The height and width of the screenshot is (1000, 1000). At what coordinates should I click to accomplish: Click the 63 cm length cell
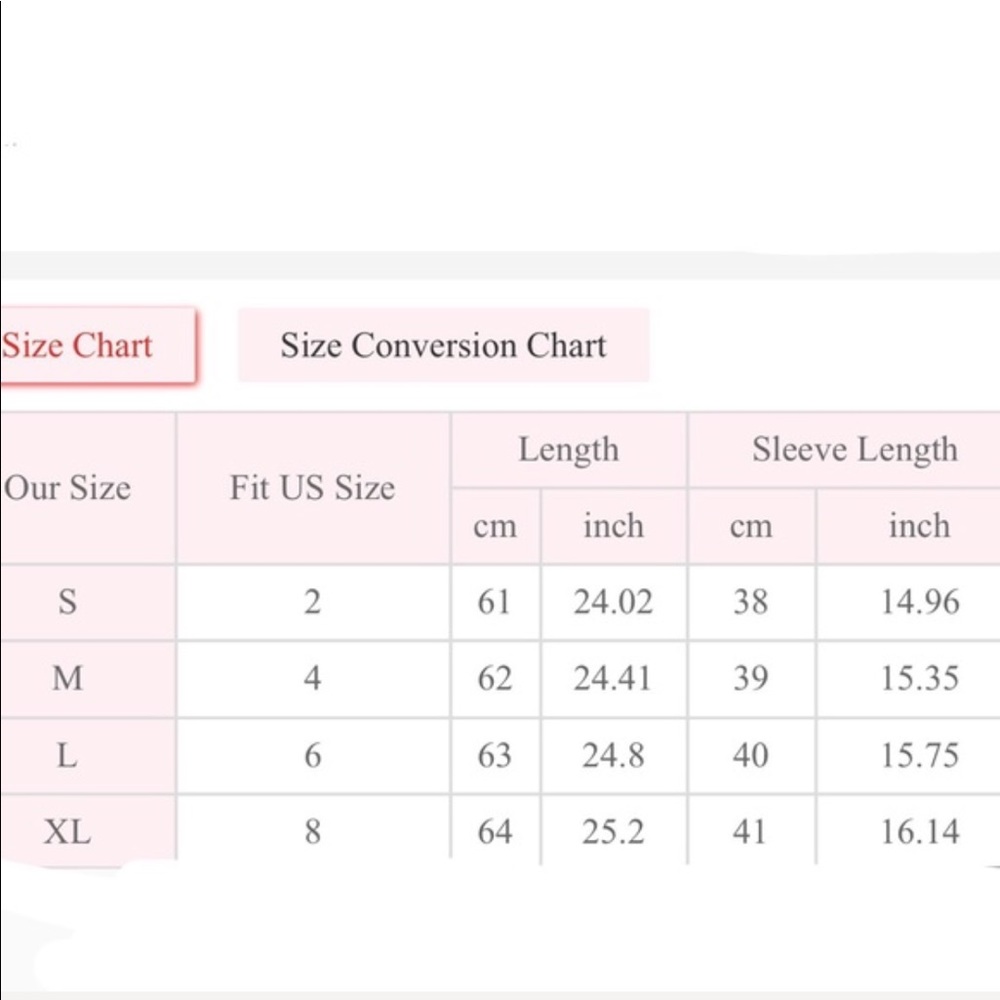[x=495, y=755]
